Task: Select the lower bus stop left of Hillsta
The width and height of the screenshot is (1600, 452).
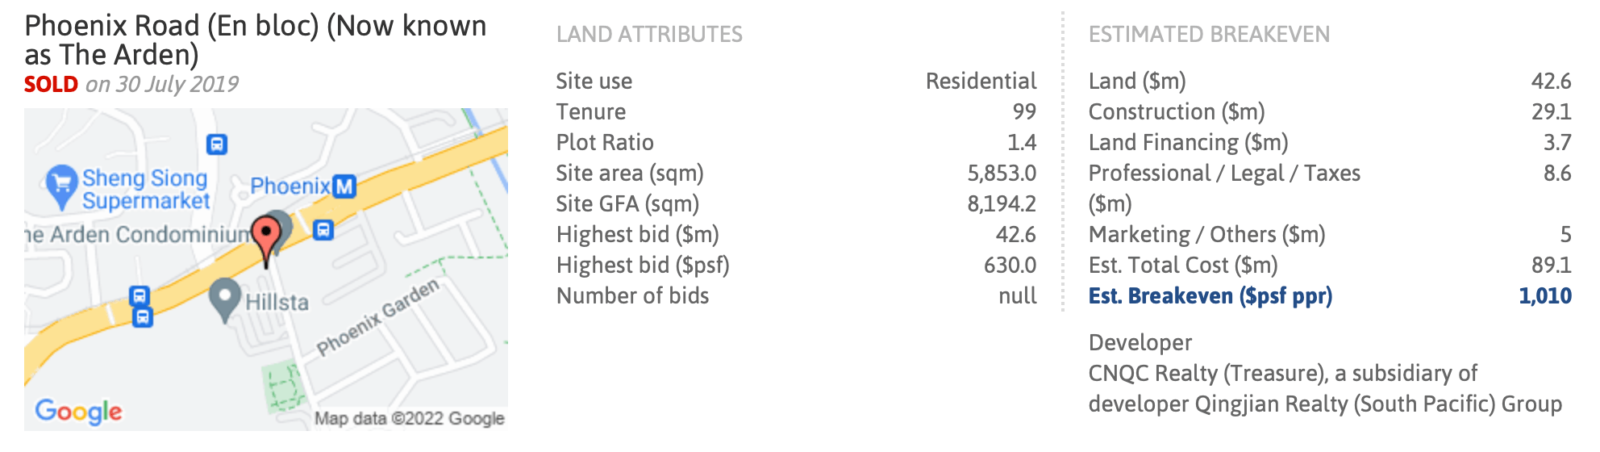Action: click(x=143, y=317)
